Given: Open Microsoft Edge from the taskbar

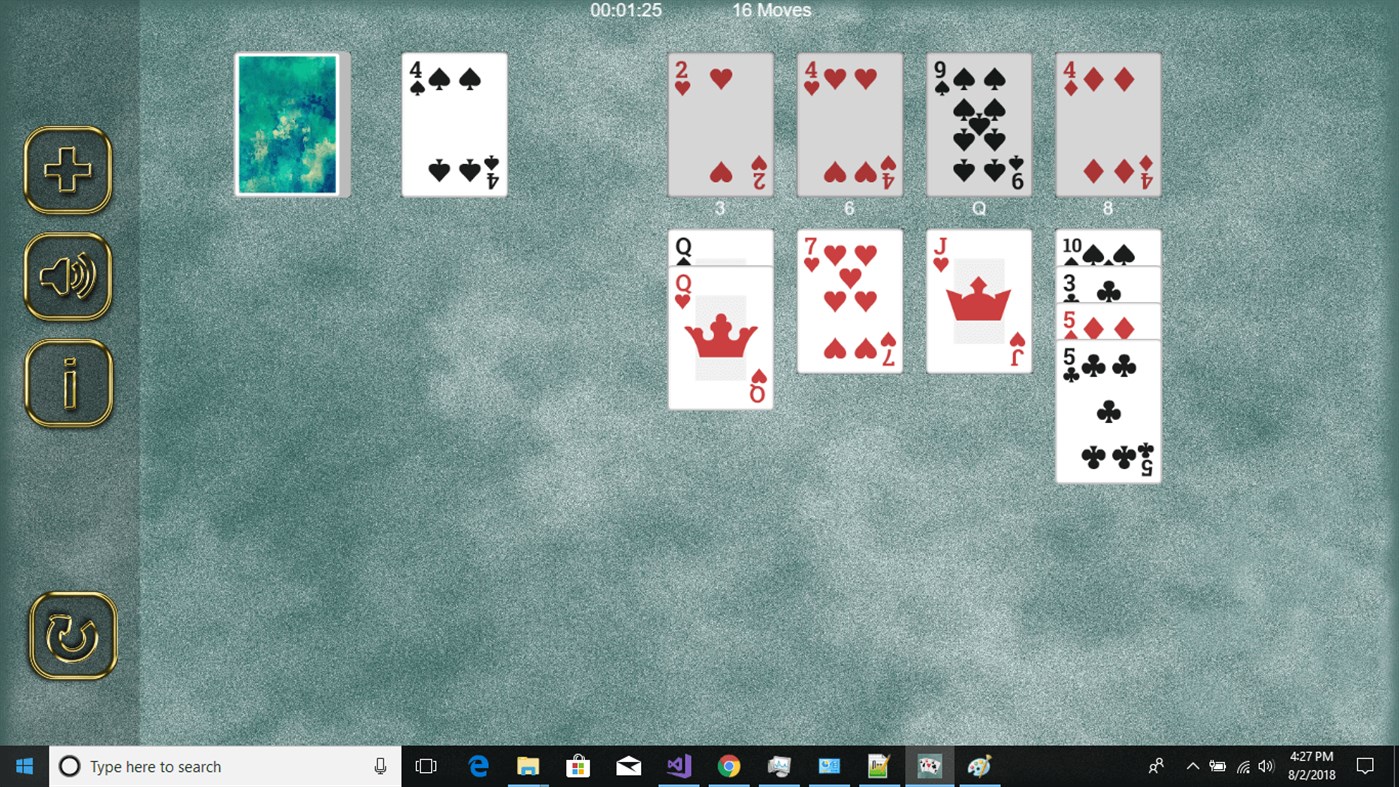Looking at the screenshot, I should (x=478, y=766).
